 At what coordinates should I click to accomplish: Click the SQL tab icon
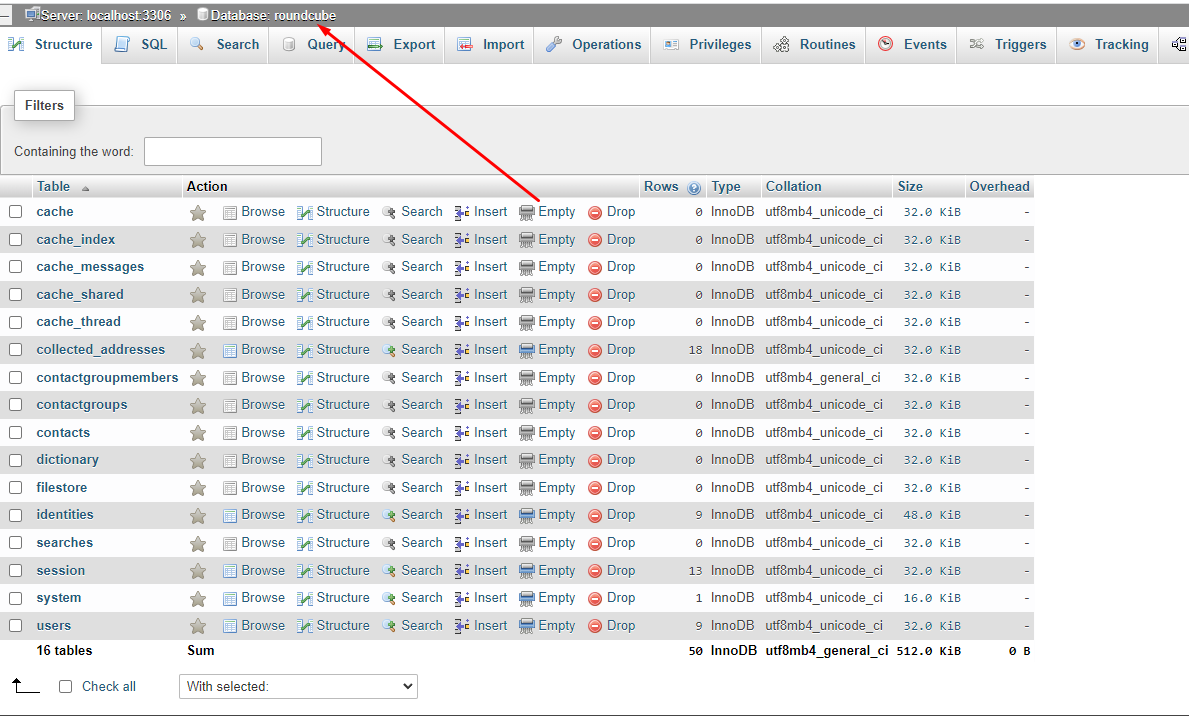tap(122, 45)
